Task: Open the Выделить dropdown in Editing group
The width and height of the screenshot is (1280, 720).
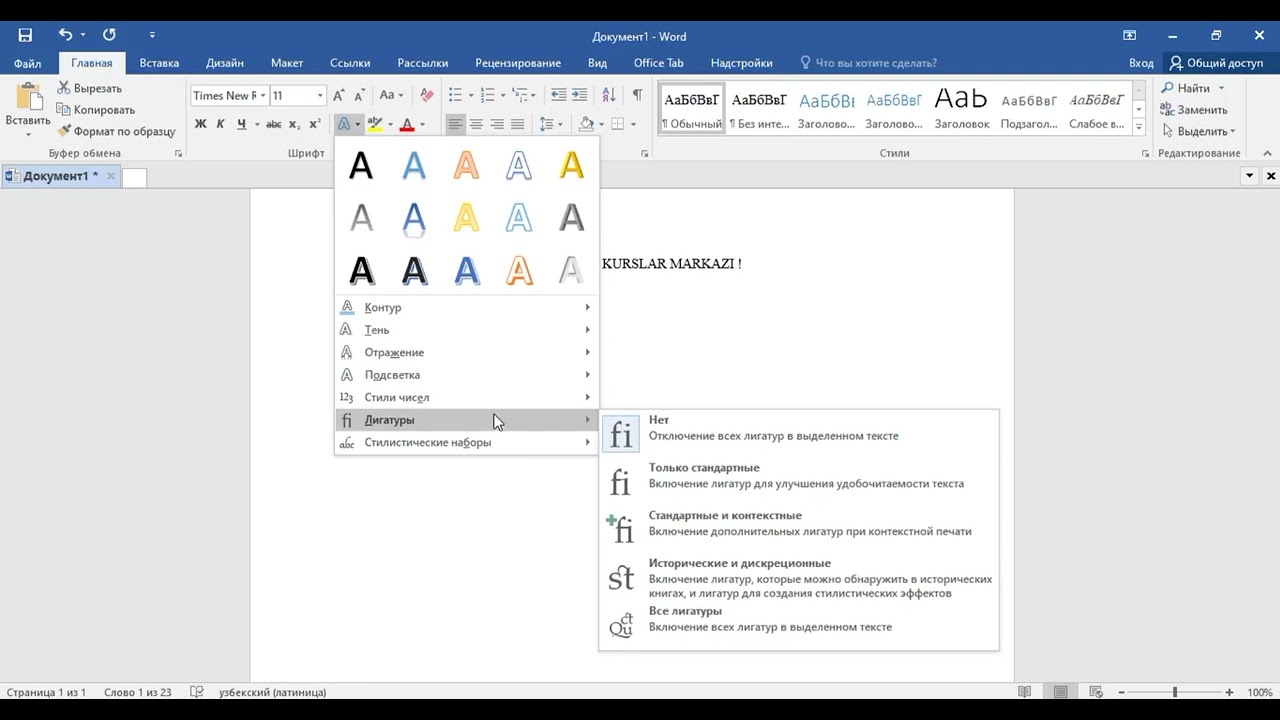Action: pyautogui.click(x=1198, y=131)
